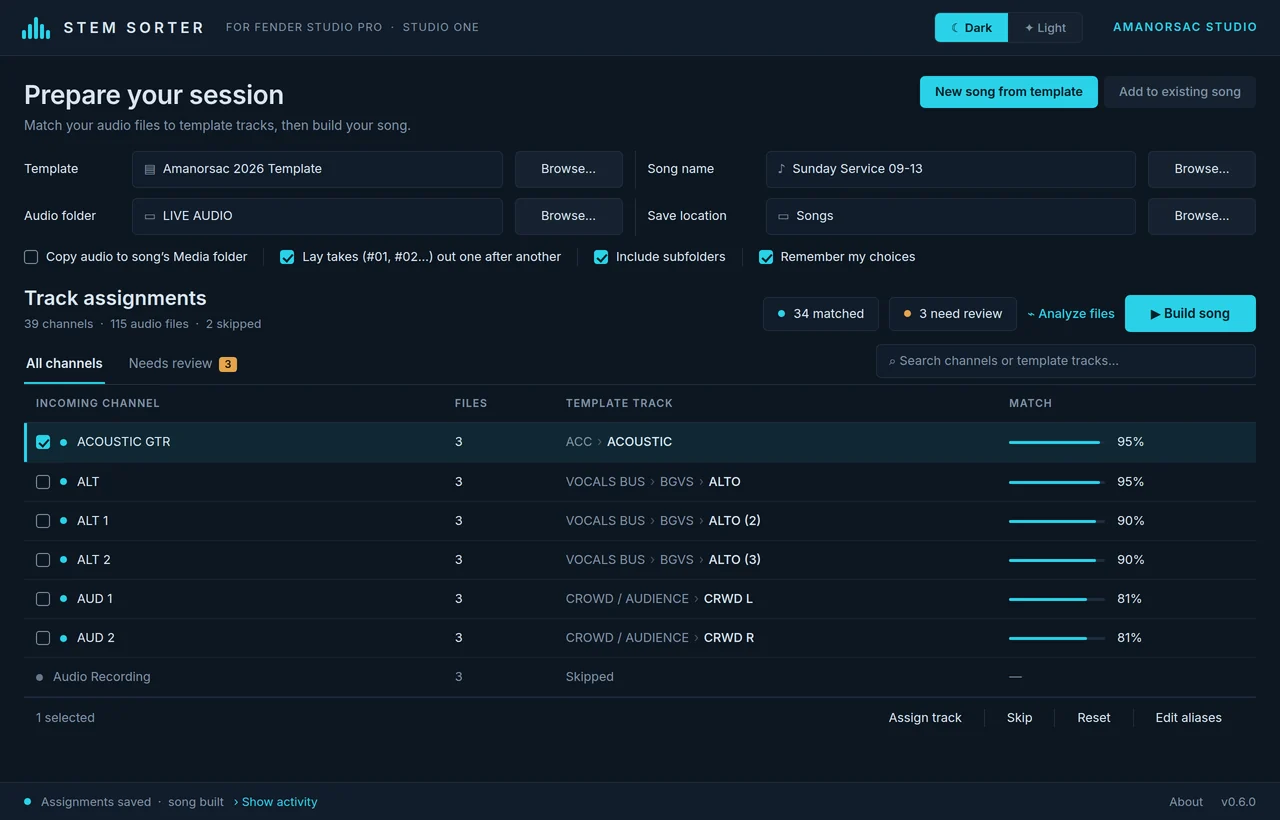
Task: Toggle Lay takes out one after another
Action: click(x=287, y=257)
